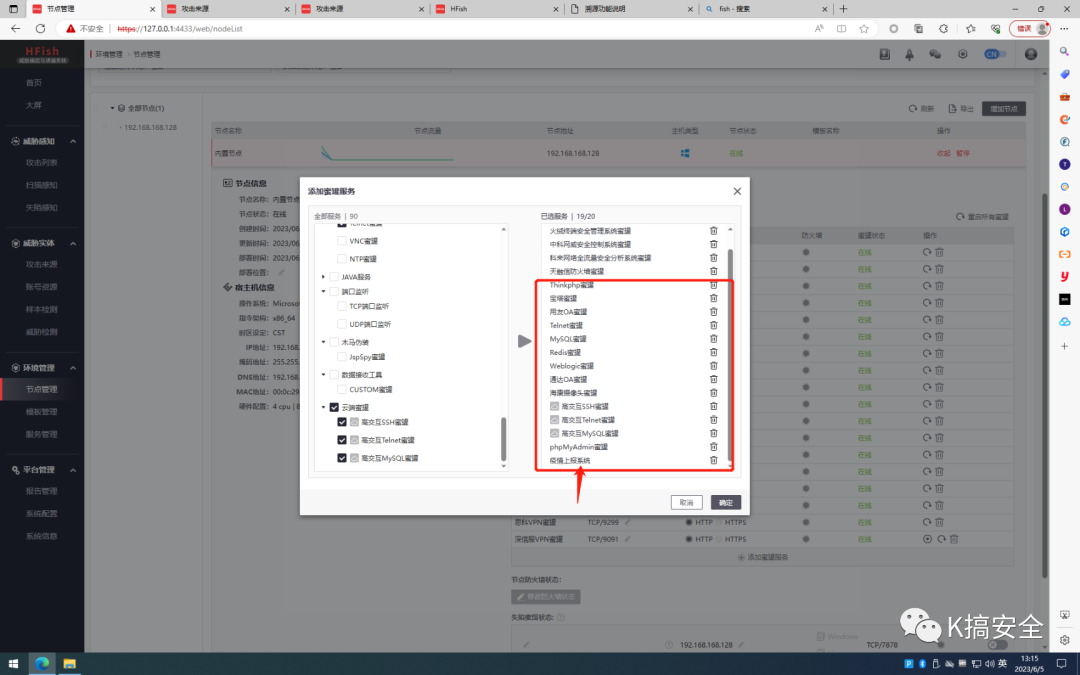Uncheck the 高交互MySQL蜜罐 checkbox

click(342, 458)
